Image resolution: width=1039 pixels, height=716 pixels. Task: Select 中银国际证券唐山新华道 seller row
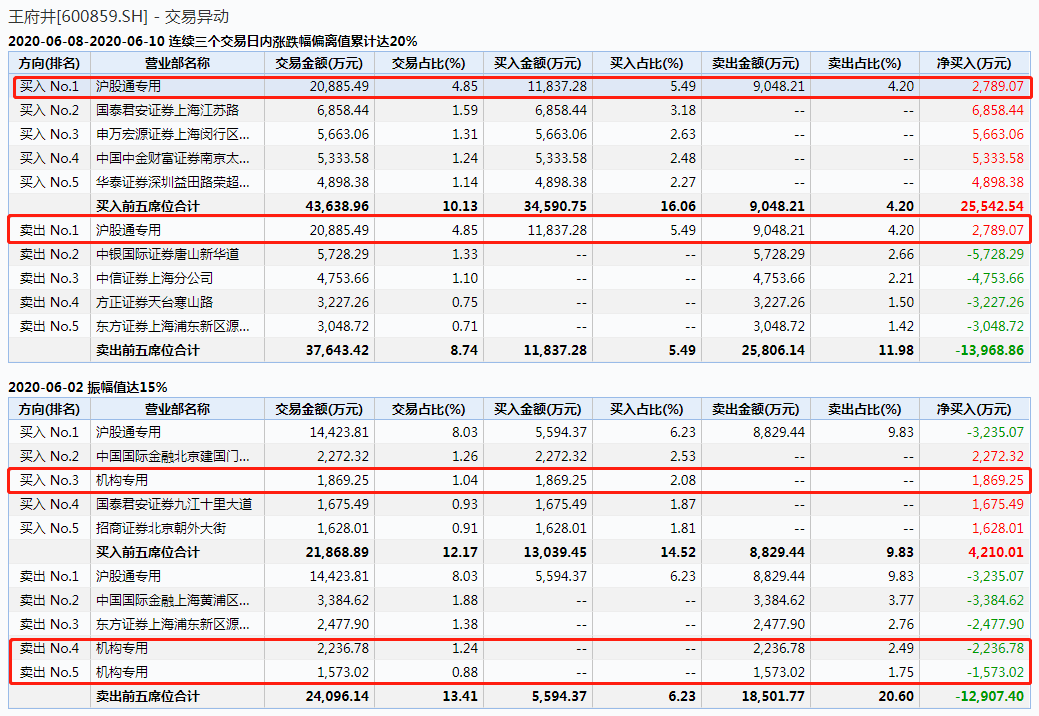coord(166,254)
